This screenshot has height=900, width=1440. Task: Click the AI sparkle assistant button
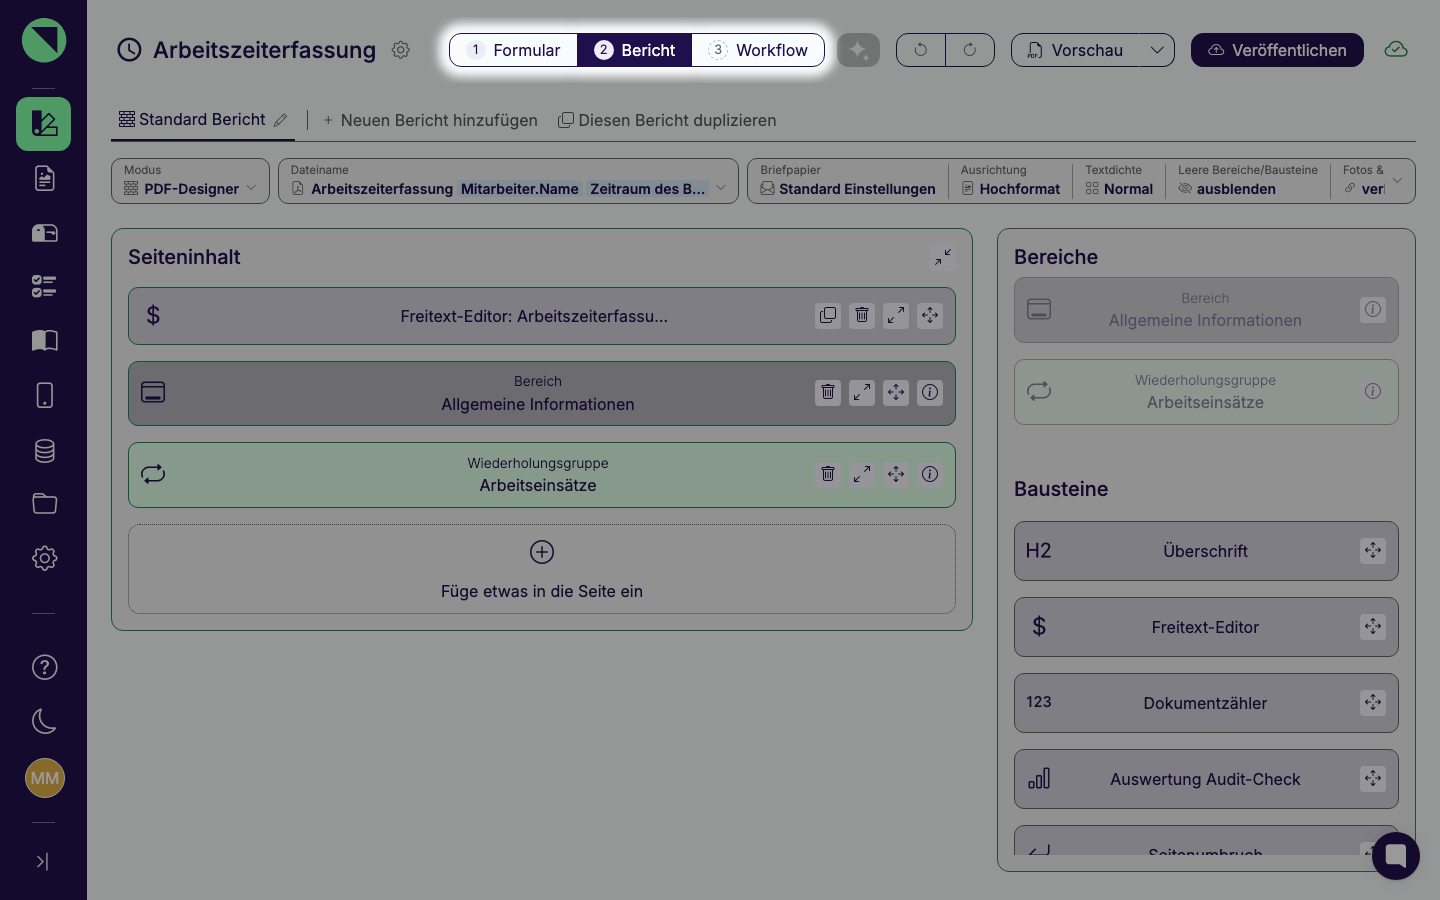858,50
